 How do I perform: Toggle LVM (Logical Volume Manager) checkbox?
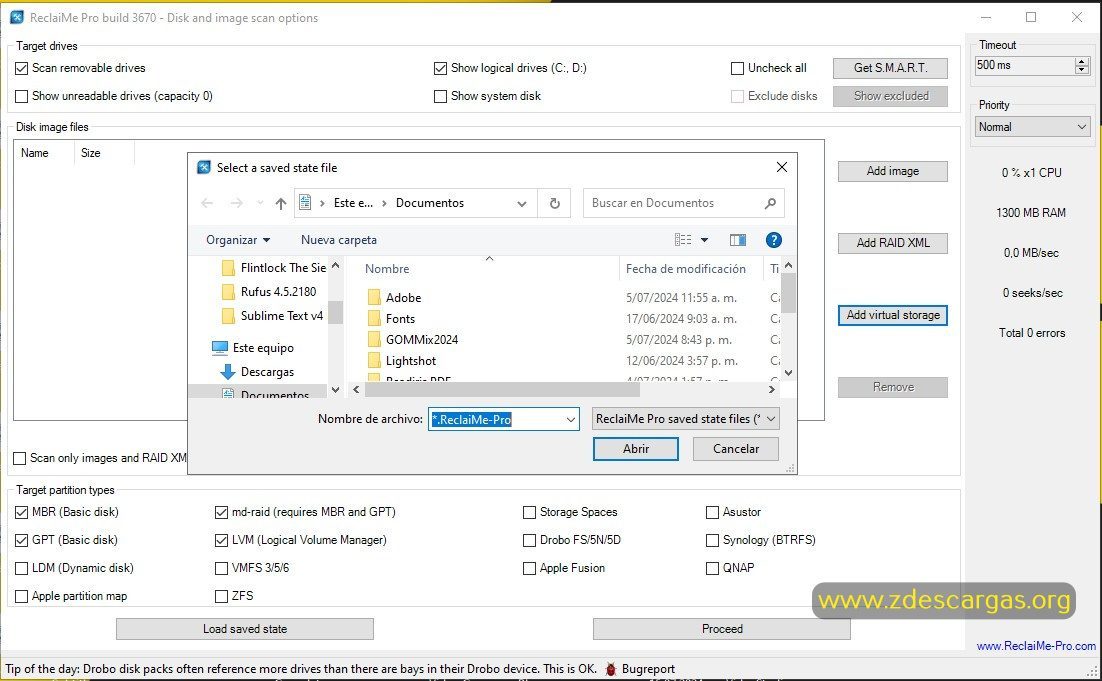pyautogui.click(x=221, y=540)
